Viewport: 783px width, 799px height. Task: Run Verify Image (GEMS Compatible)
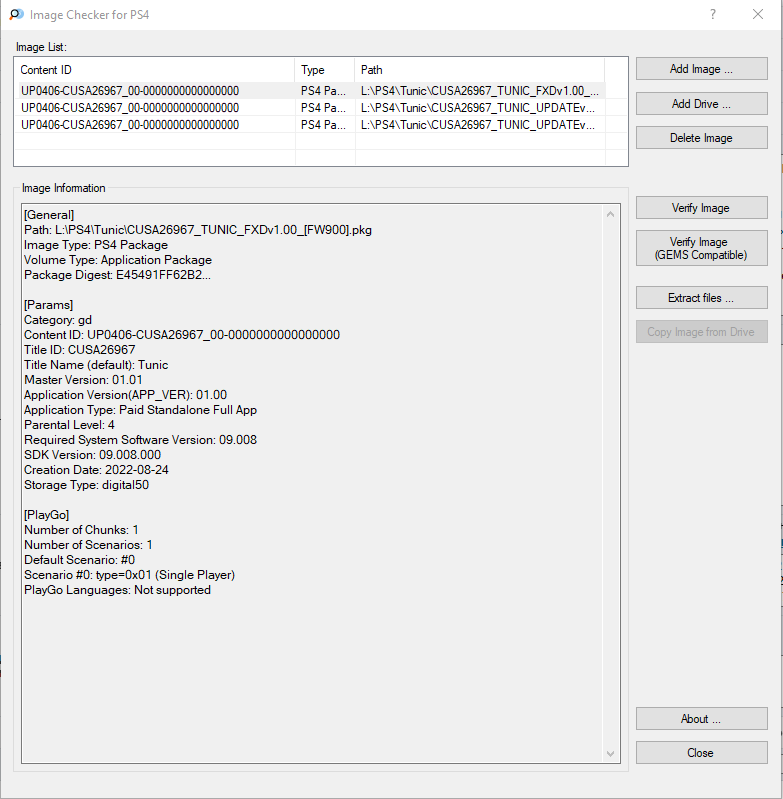701,248
